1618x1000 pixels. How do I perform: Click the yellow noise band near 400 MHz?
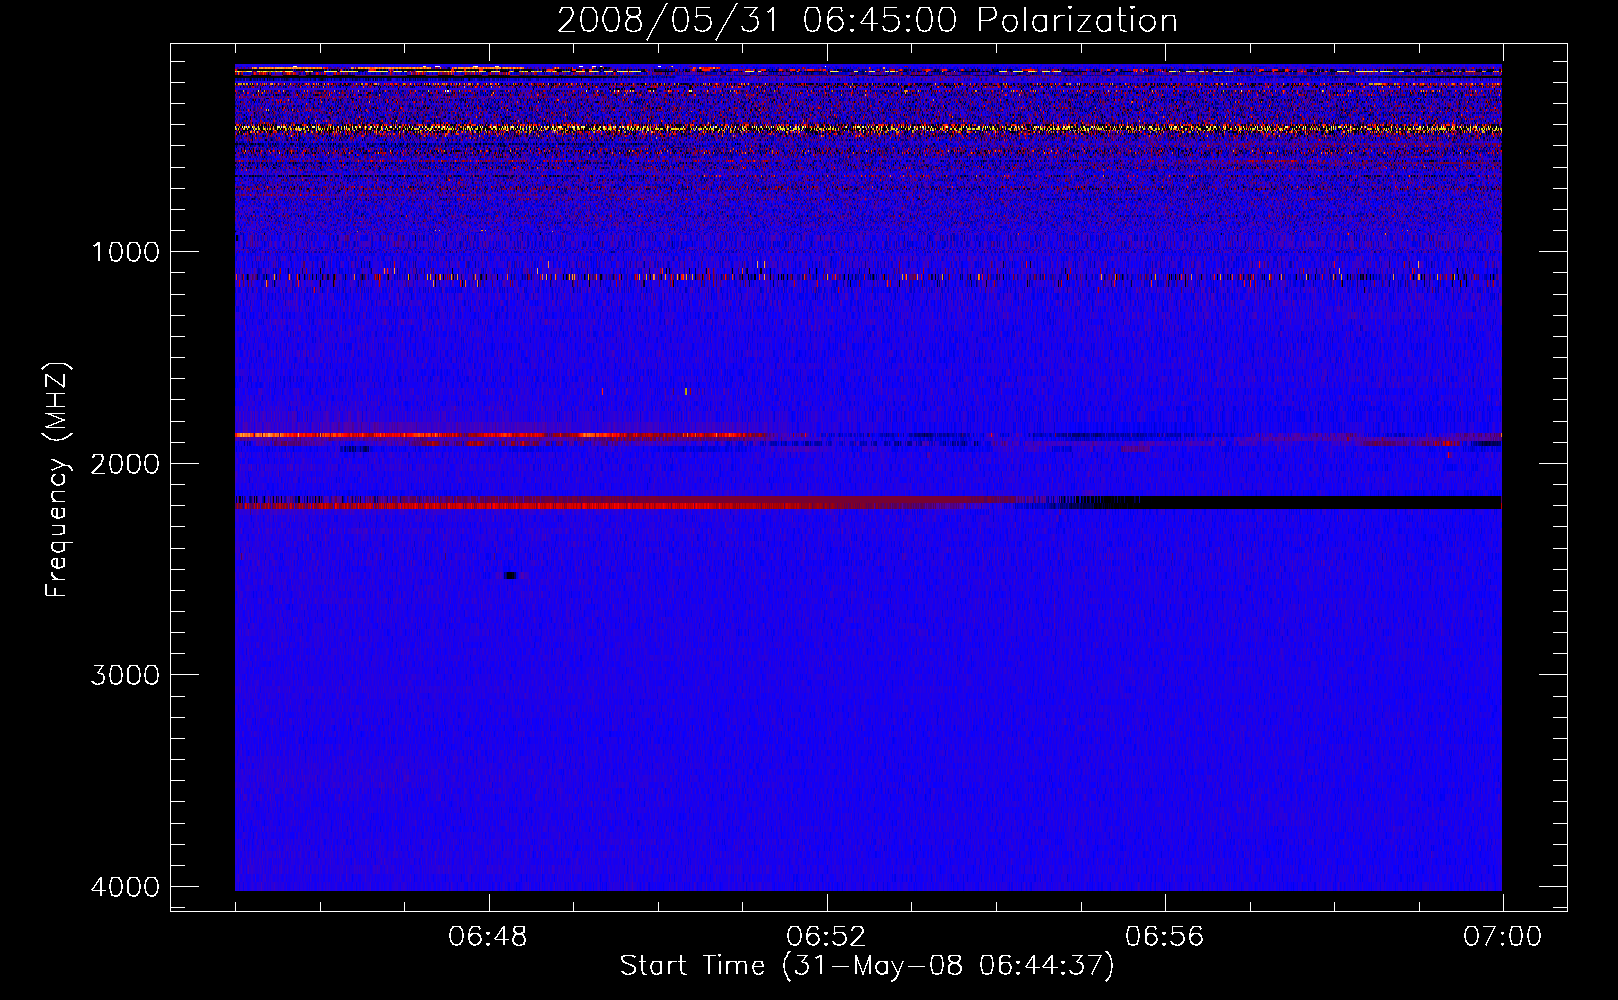coord(868,128)
